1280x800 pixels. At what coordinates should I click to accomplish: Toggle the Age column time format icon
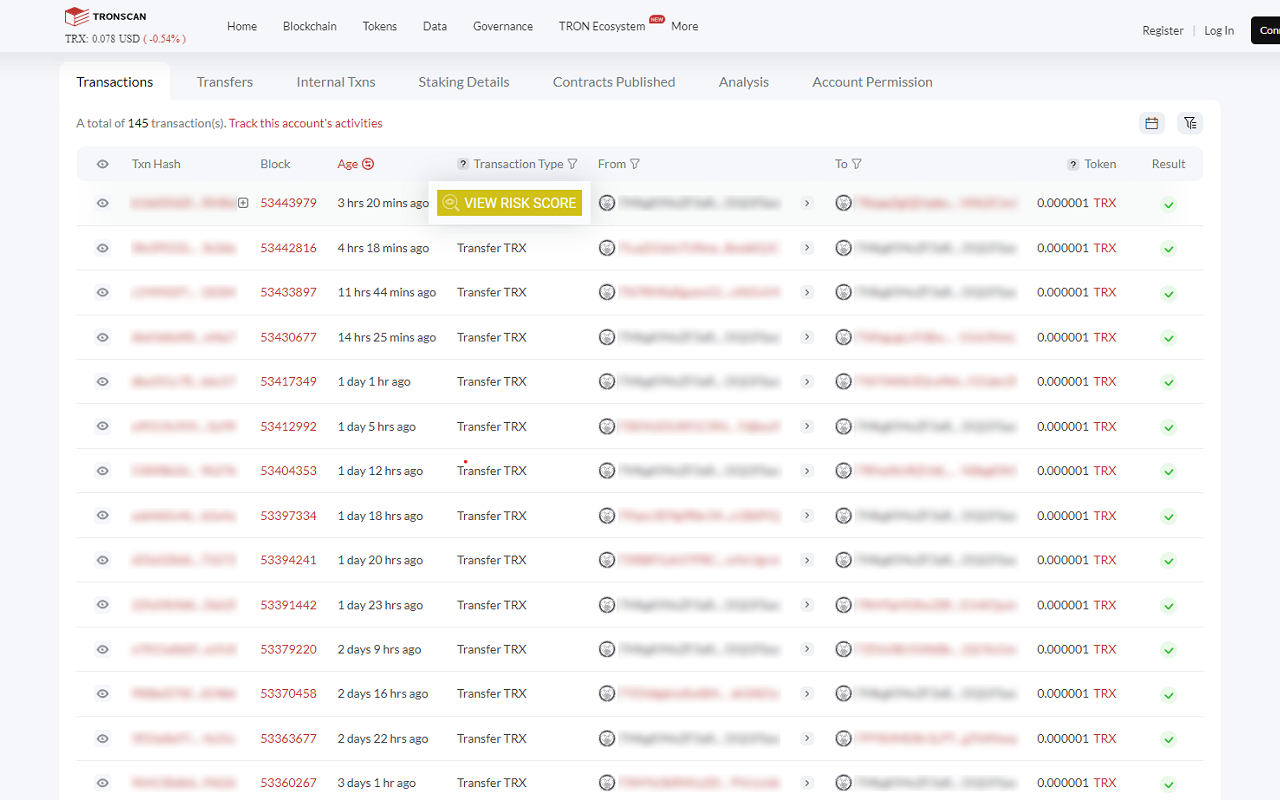click(x=368, y=164)
